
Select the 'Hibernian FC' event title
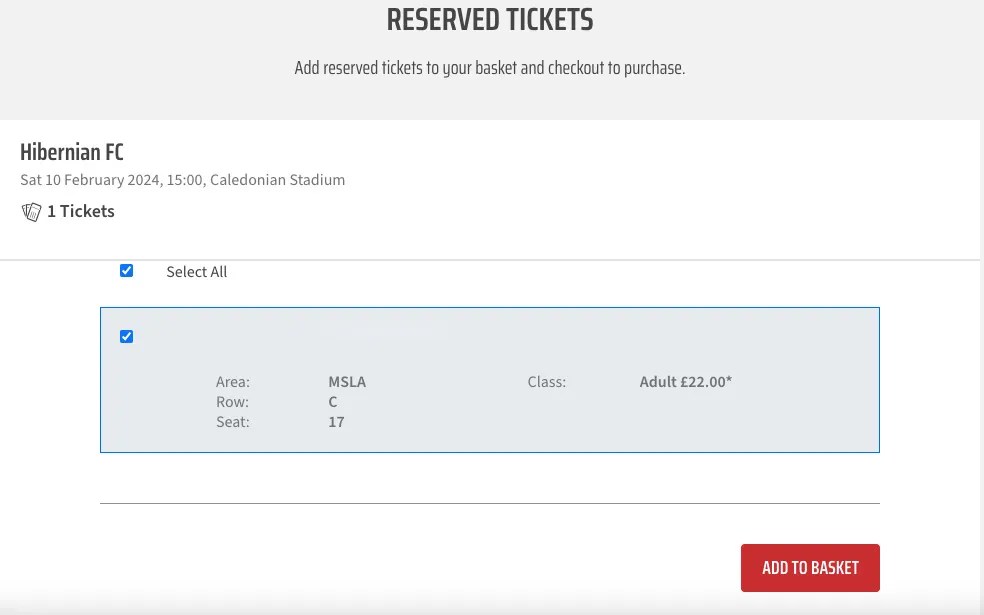tap(71, 152)
